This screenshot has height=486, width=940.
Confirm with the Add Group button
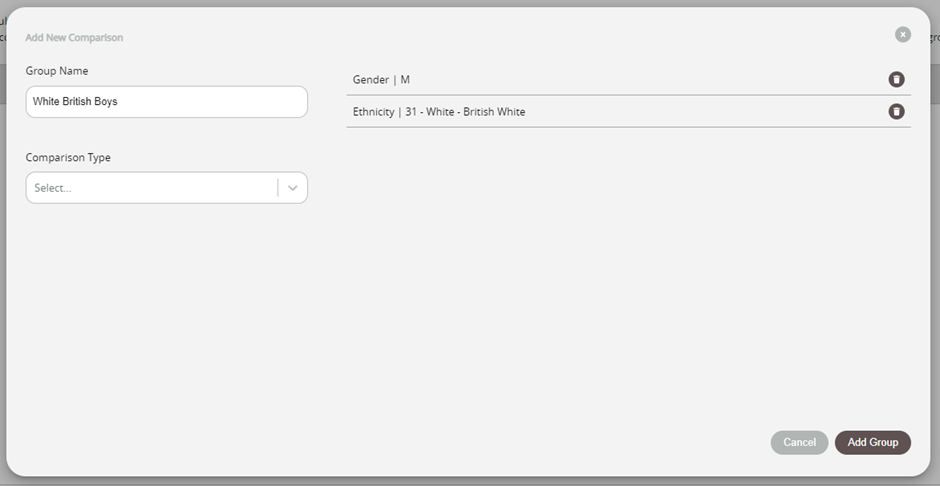tap(873, 442)
